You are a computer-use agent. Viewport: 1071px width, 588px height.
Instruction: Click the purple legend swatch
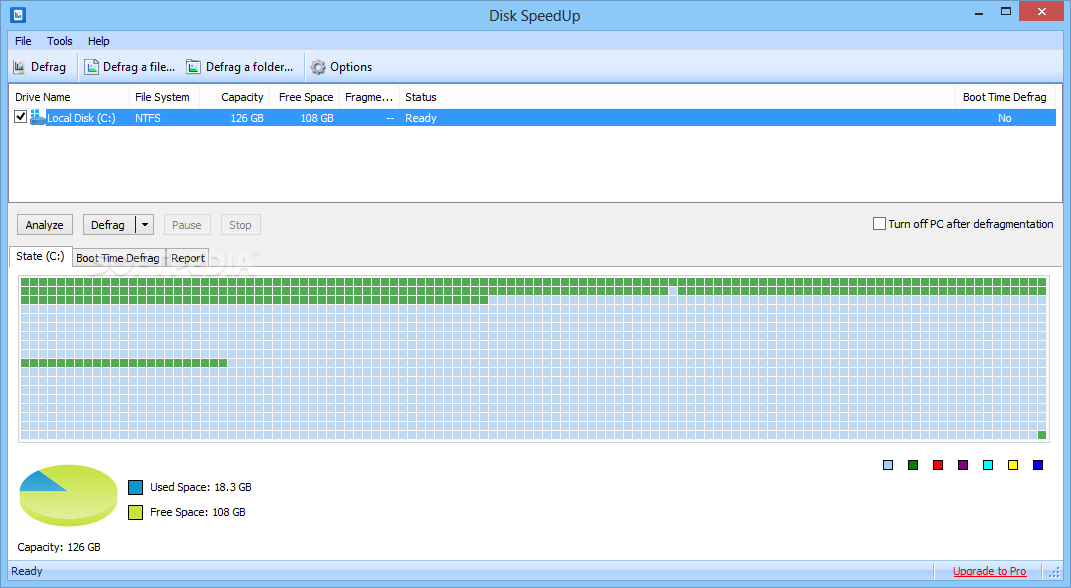[x=963, y=465]
